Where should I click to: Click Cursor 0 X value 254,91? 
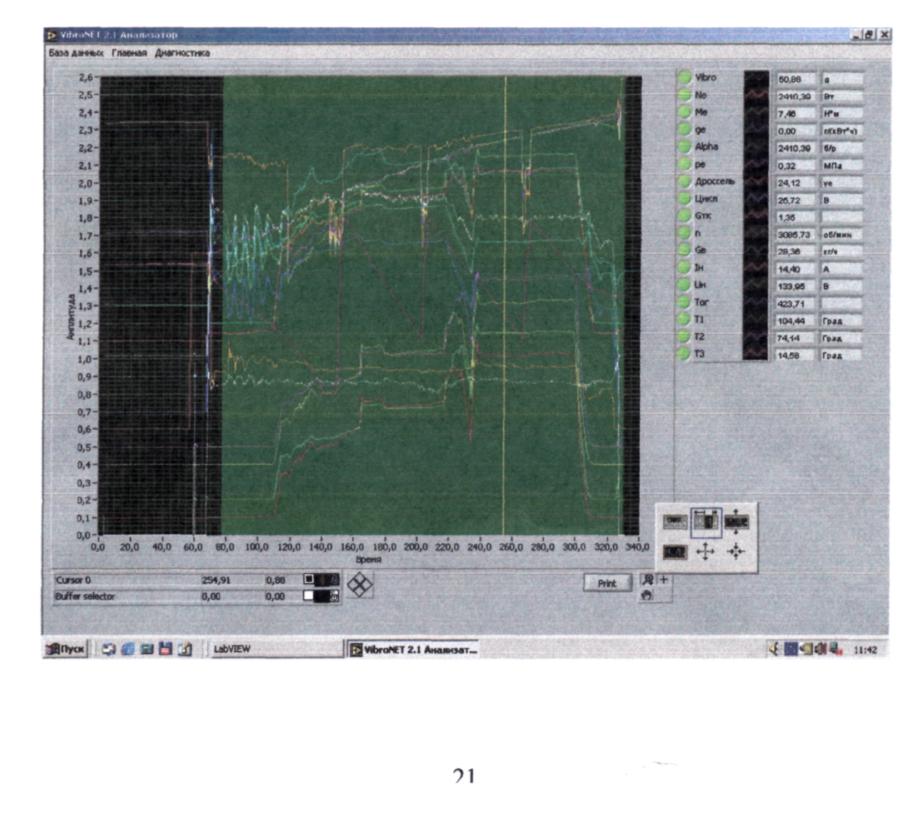point(215,580)
